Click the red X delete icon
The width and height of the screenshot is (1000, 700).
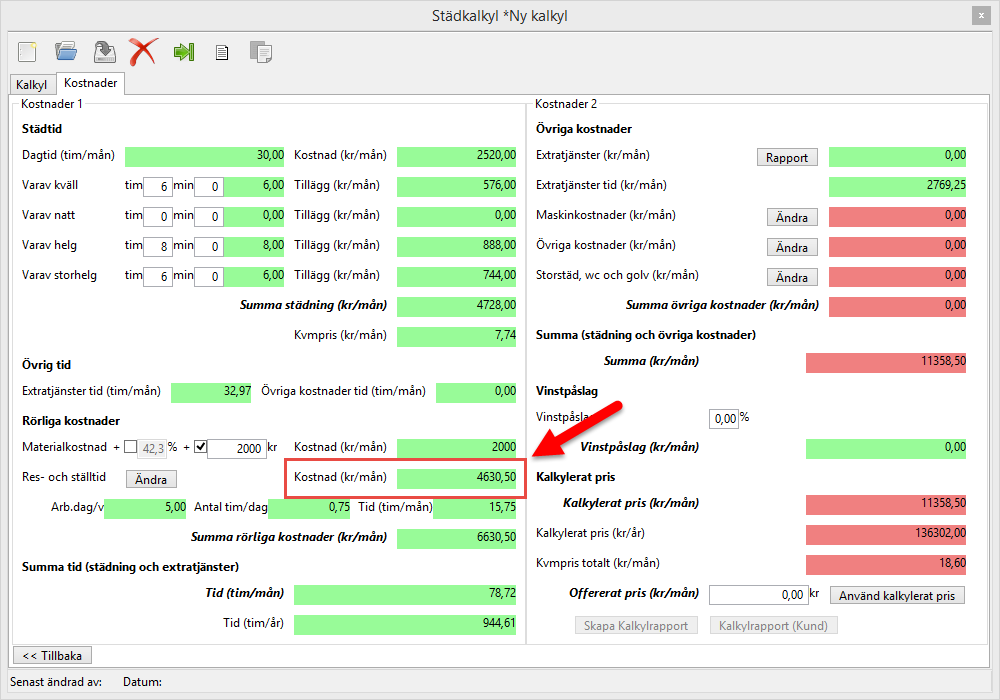(x=143, y=51)
